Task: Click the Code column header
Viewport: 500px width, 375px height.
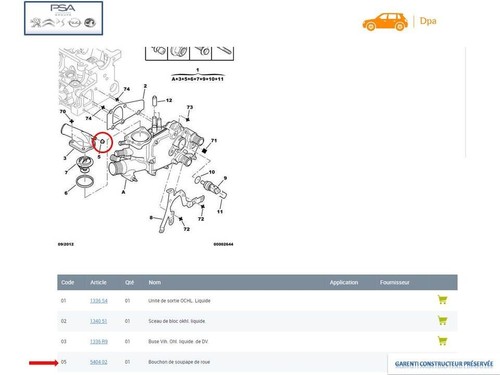Action: 67,282
